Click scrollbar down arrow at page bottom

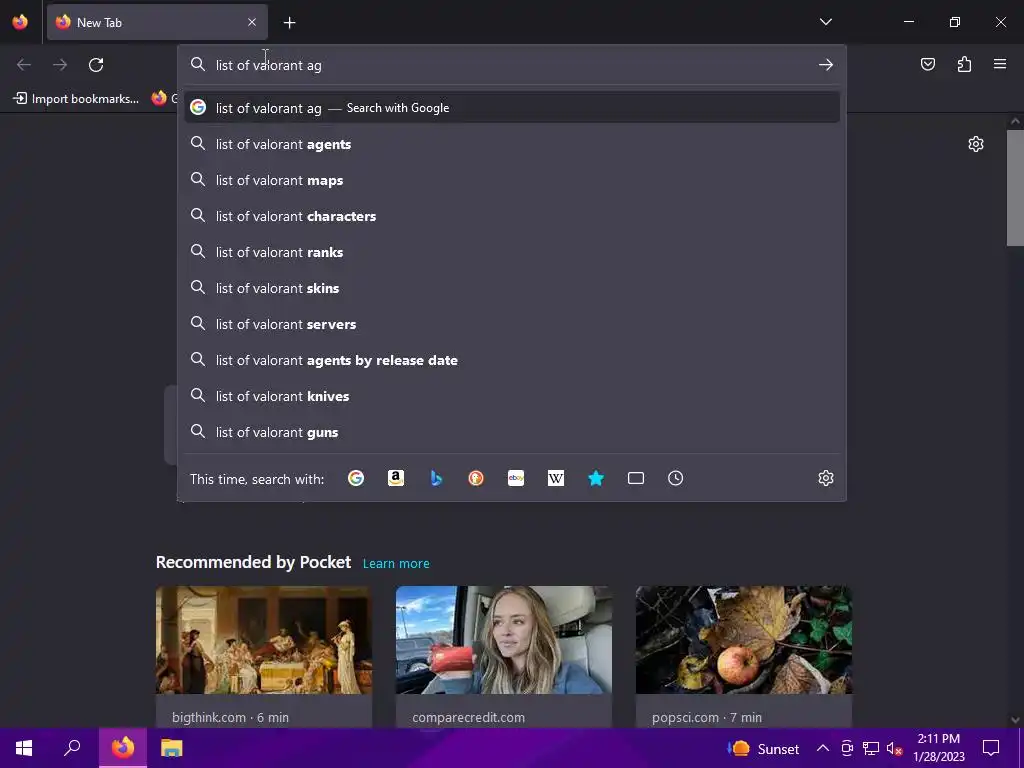(1015, 720)
